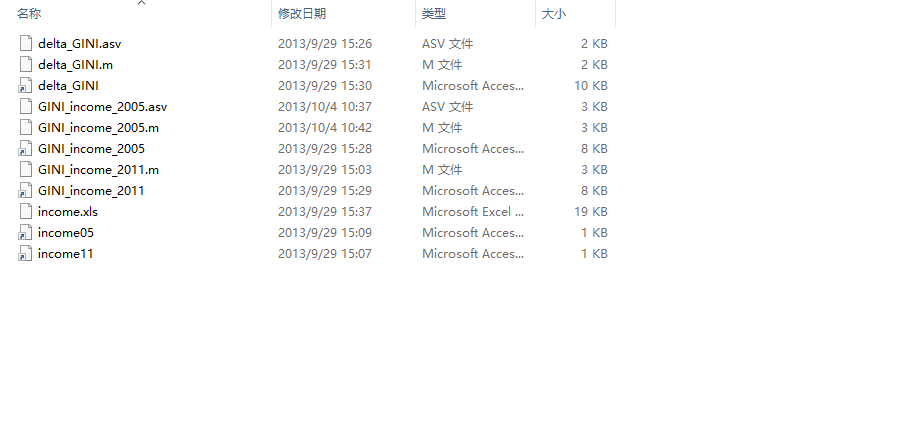Click the Microsoft Excel type entry
Screen dimensions: 902x435
point(473,212)
